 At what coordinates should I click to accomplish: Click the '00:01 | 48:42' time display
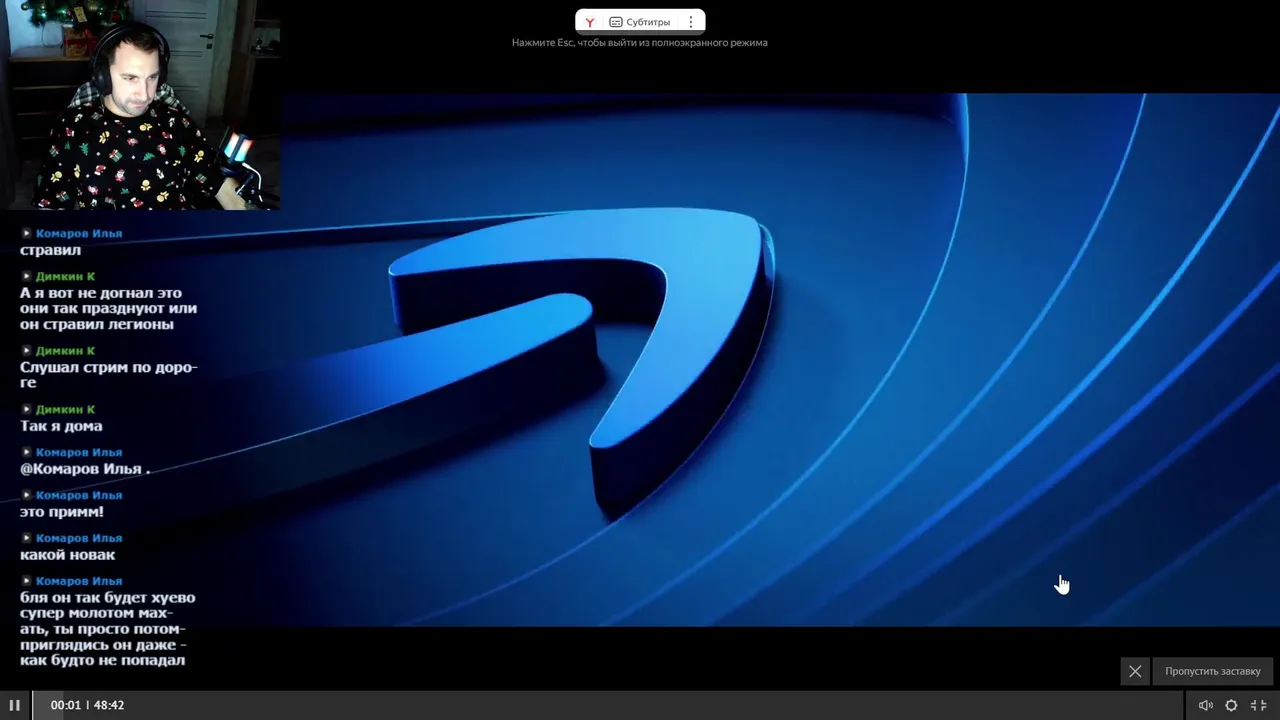click(x=87, y=705)
